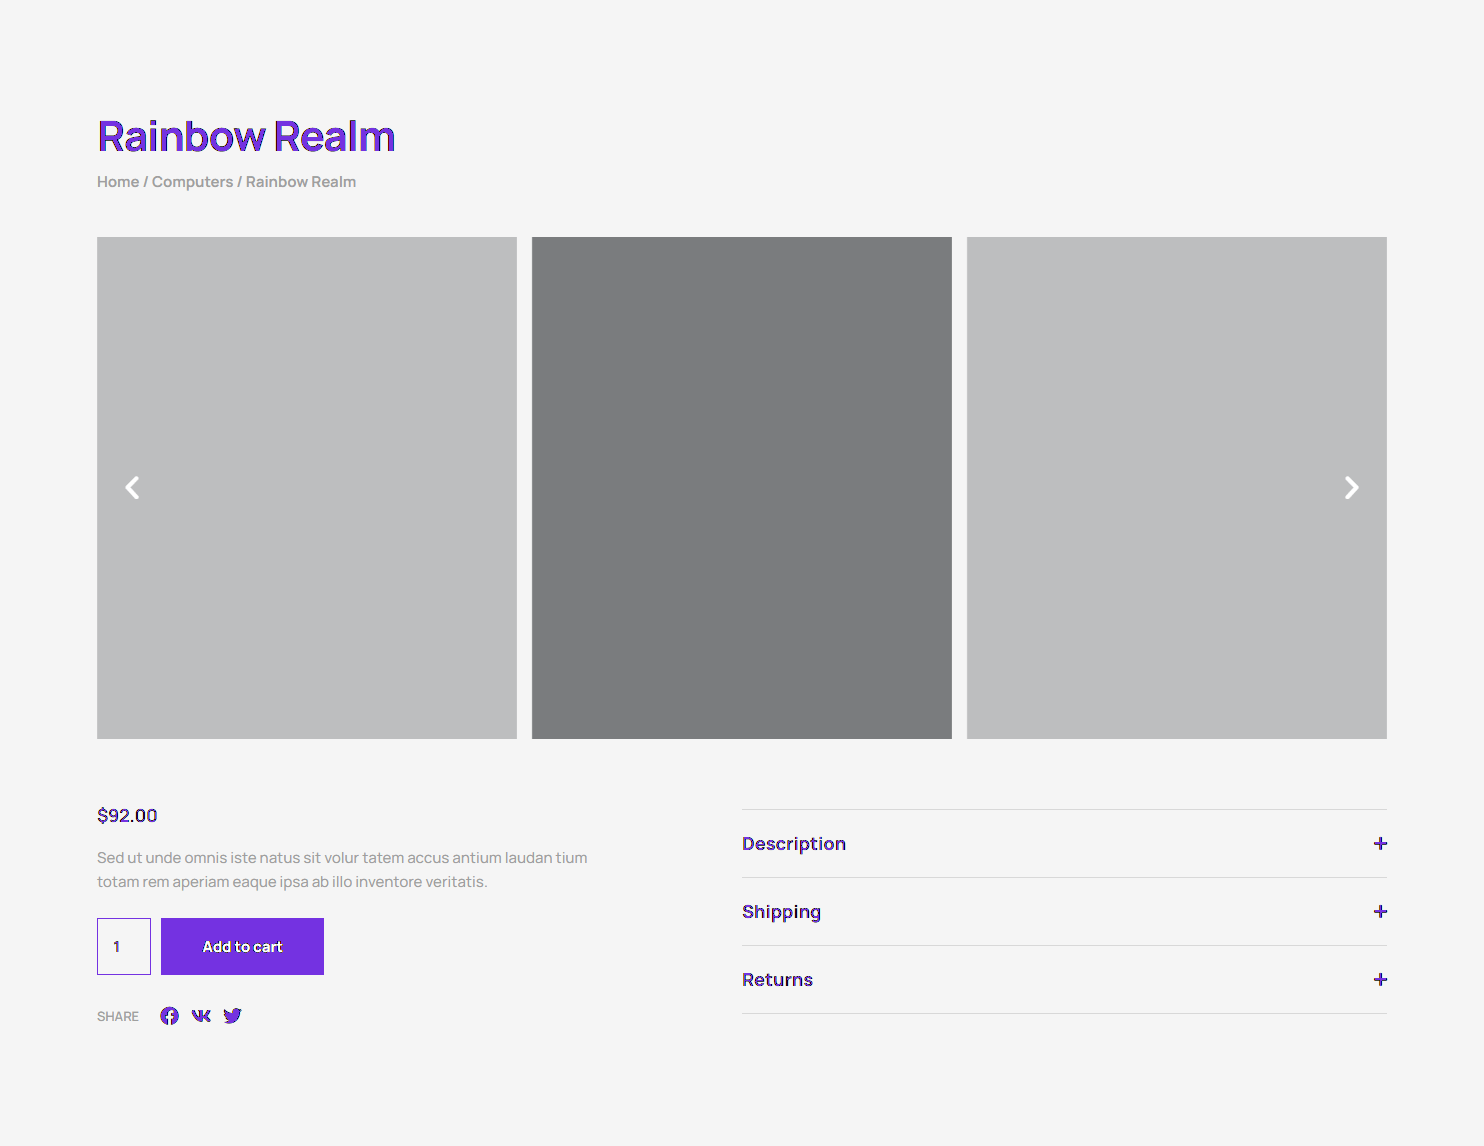Click the plus icon beside Description
The height and width of the screenshot is (1146, 1484).
[x=1380, y=844]
